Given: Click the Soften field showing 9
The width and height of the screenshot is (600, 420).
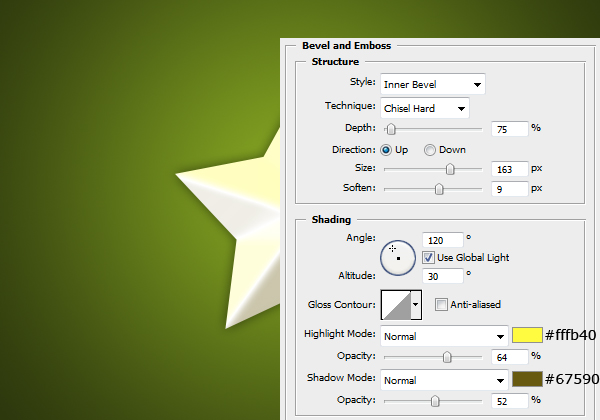Looking at the screenshot, I should (510, 189).
